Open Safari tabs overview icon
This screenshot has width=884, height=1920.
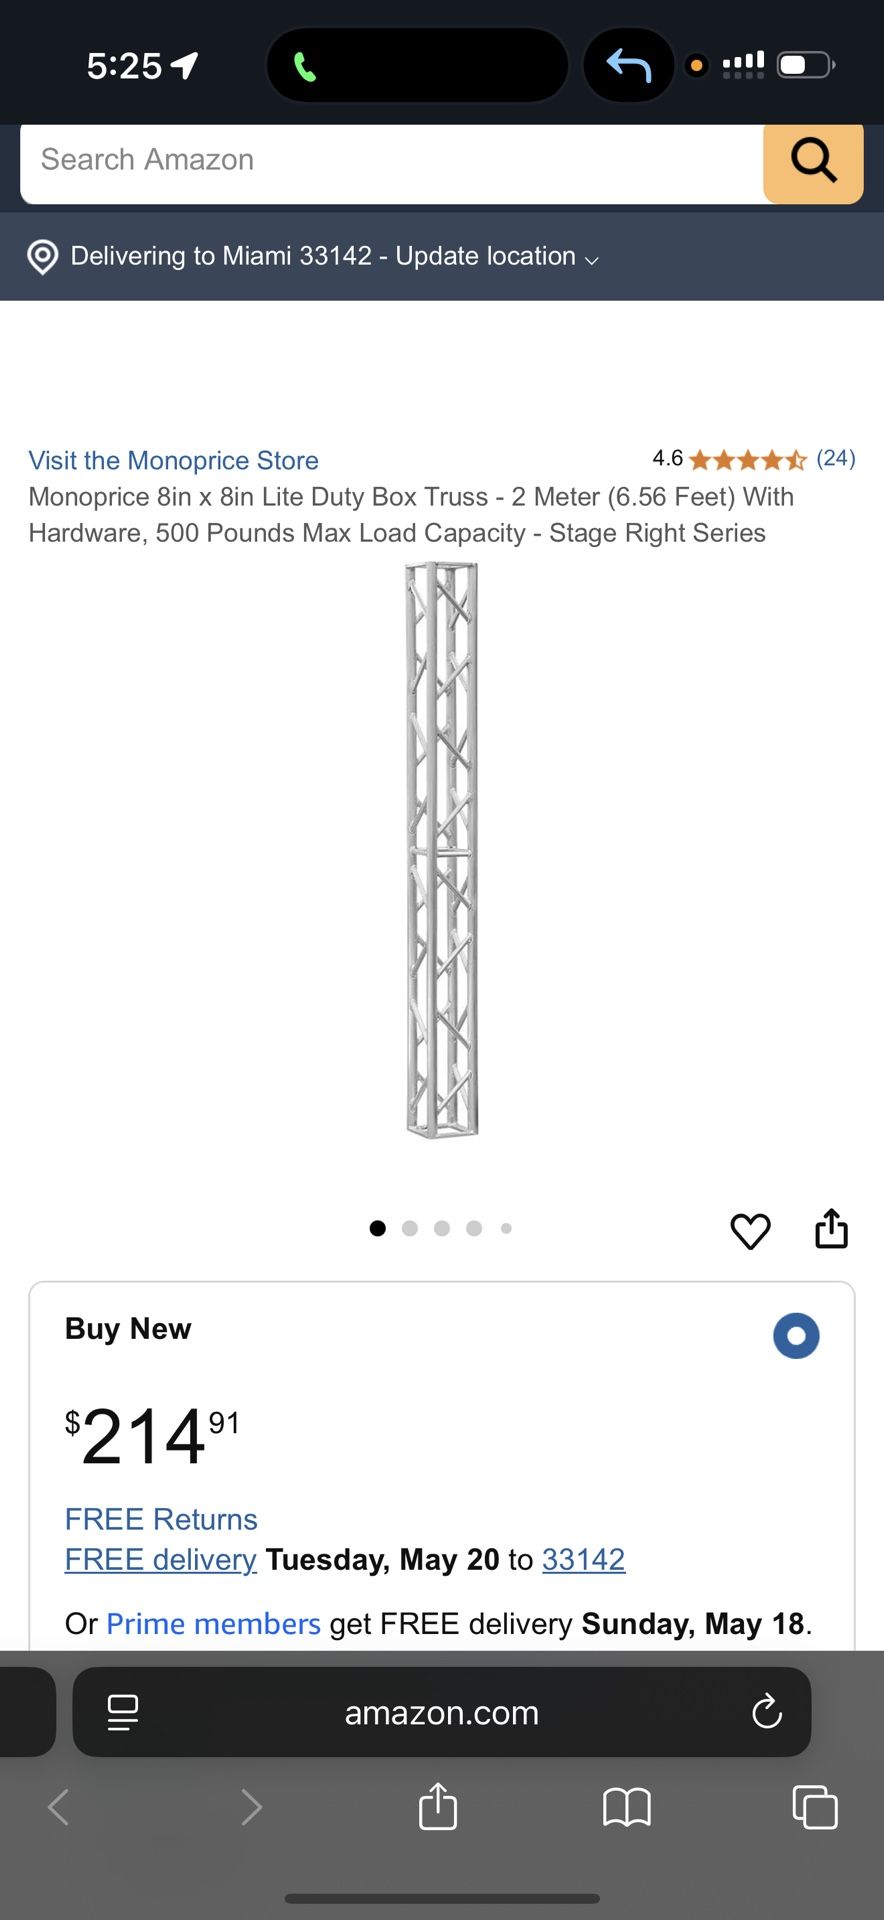[815, 1807]
